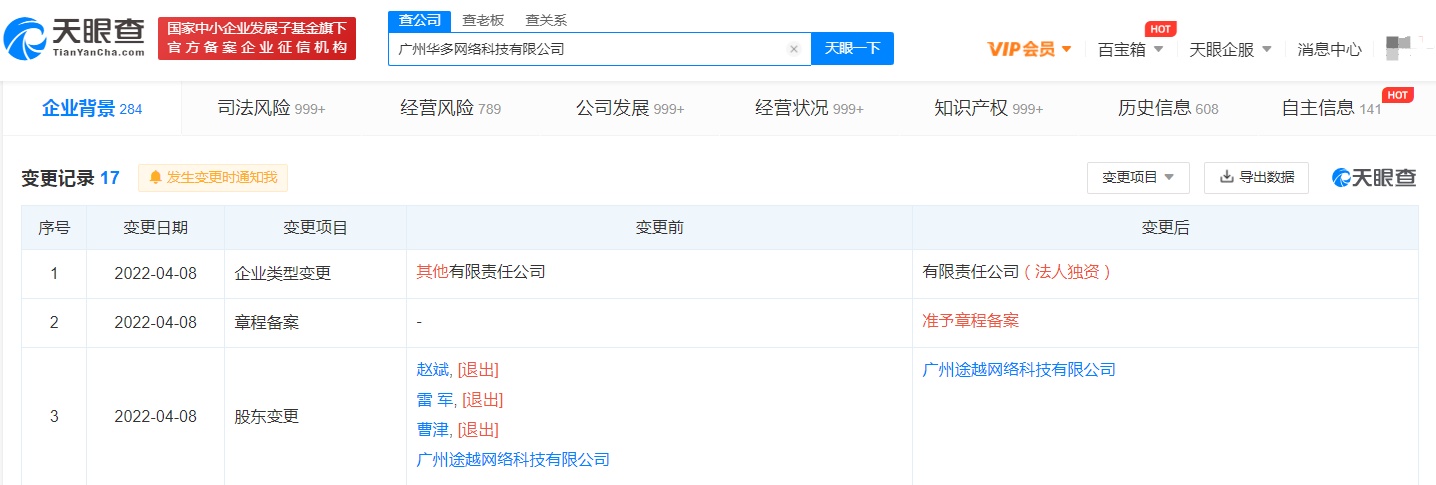The width and height of the screenshot is (1436, 485).
Task: Export data with the 导出数据 button
Action: 1256,177
